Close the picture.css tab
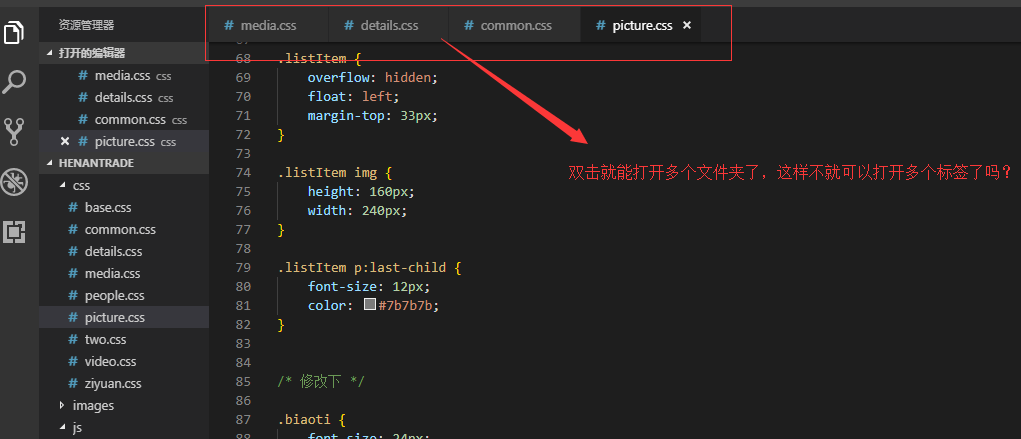This screenshot has width=1021, height=439. pyautogui.click(x=686, y=25)
